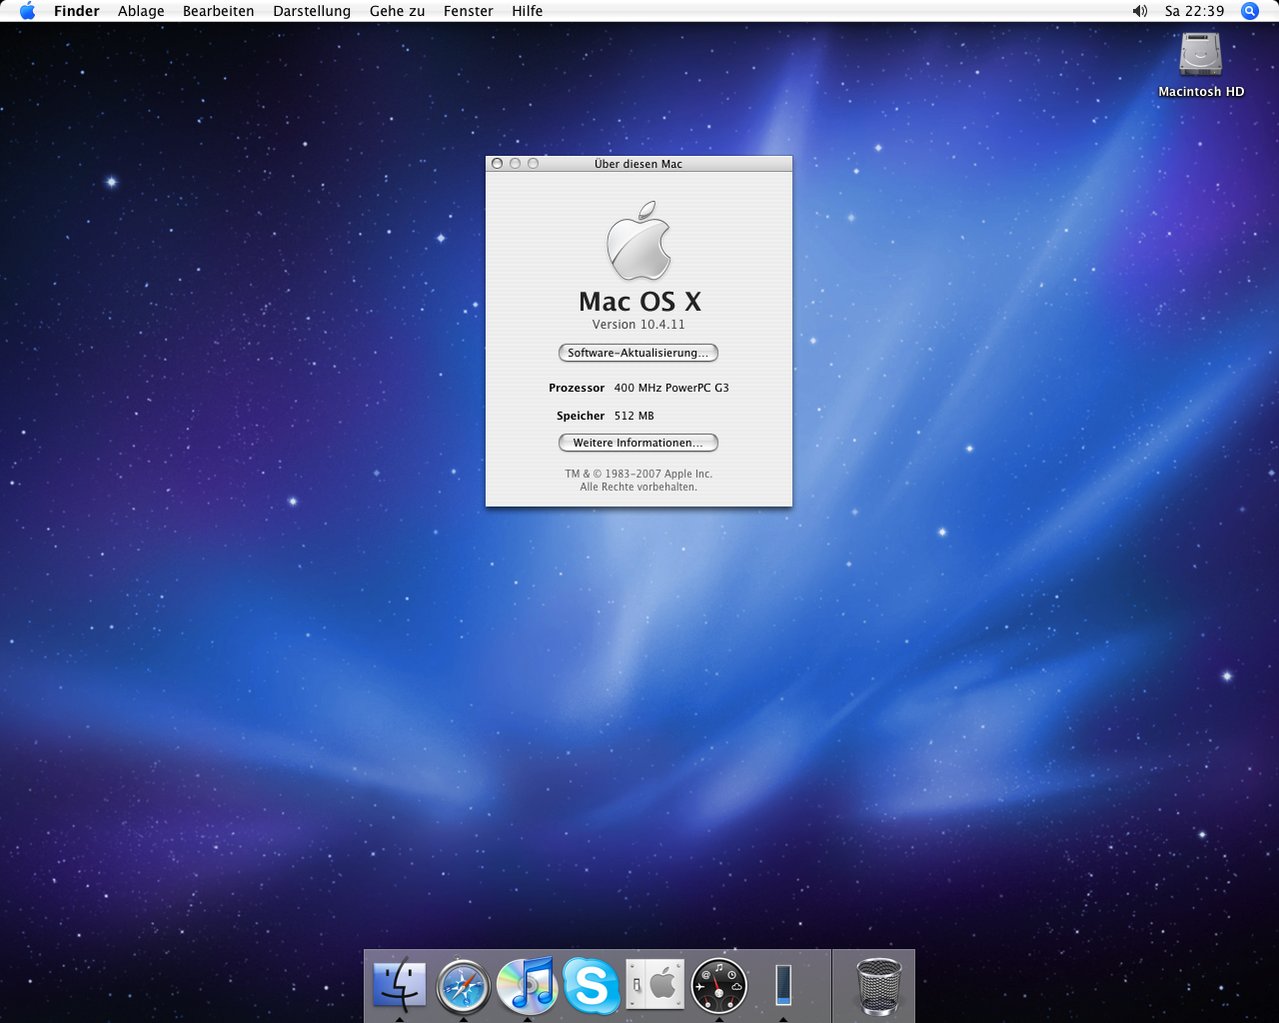Open the Spotlight search icon
The image size is (1279, 1023).
click(1249, 11)
